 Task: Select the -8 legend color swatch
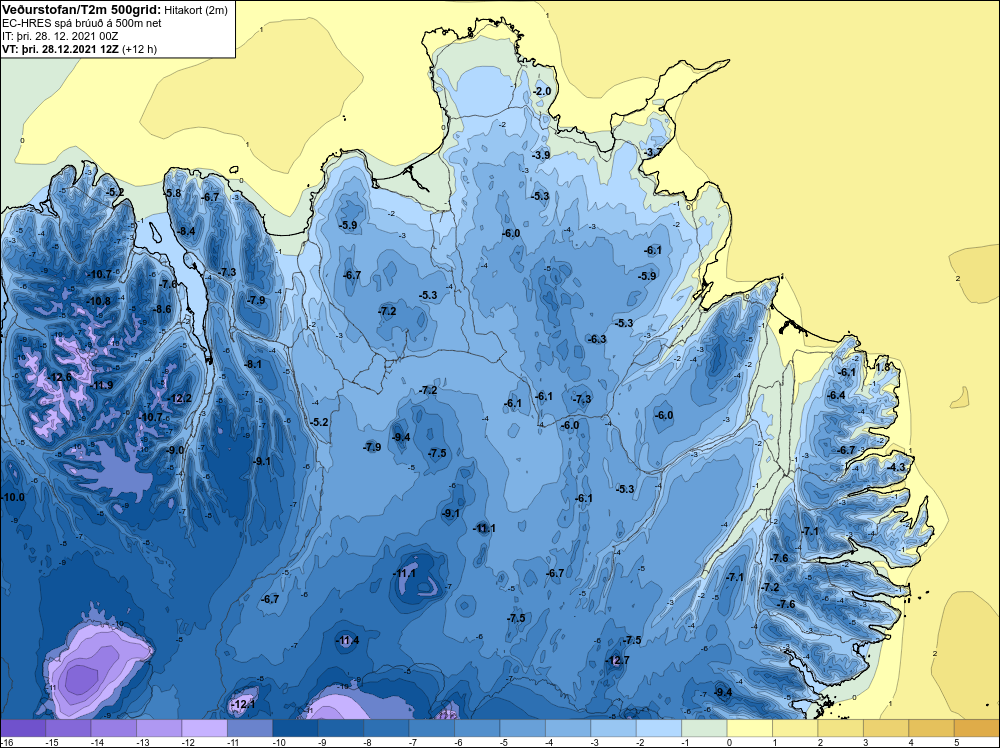pos(386,728)
